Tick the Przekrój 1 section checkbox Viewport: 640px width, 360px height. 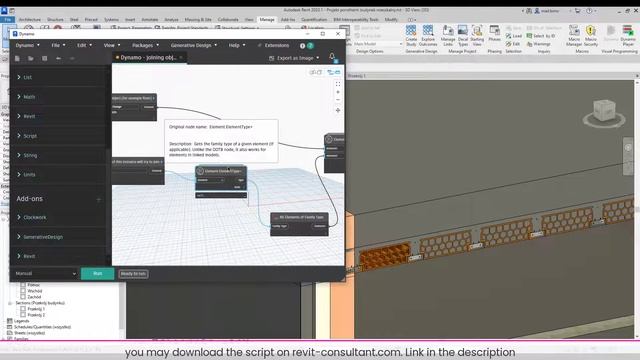coord(23,309)
